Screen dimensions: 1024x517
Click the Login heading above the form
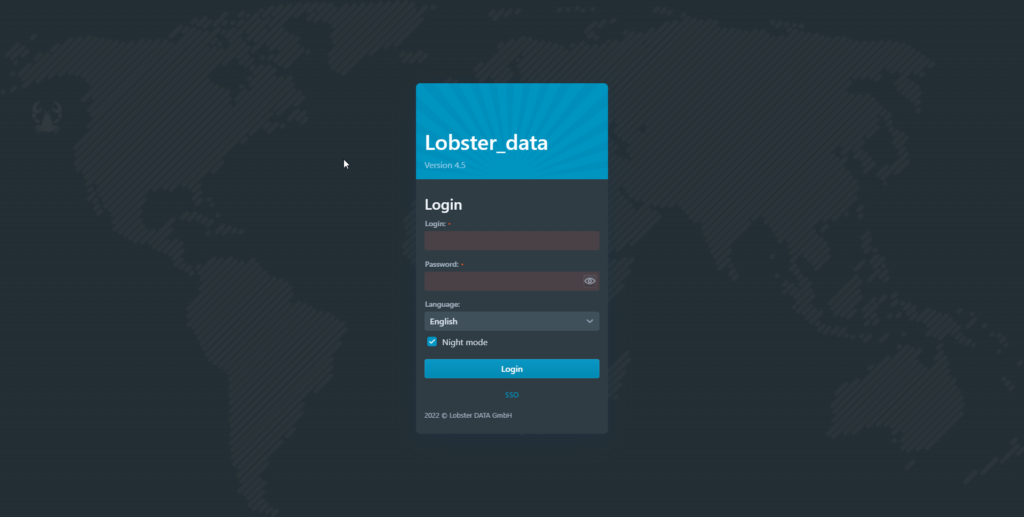[443, 204]
